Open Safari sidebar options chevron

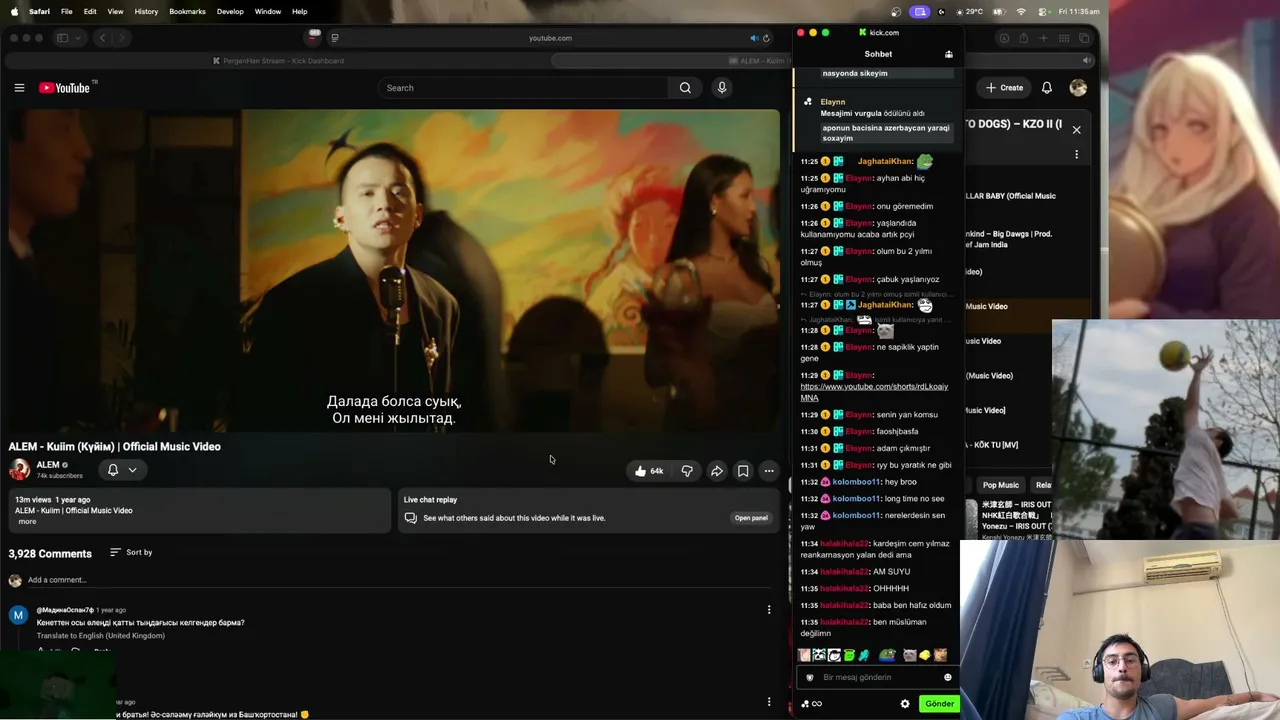pyautogui.click(x=77, y=38)
